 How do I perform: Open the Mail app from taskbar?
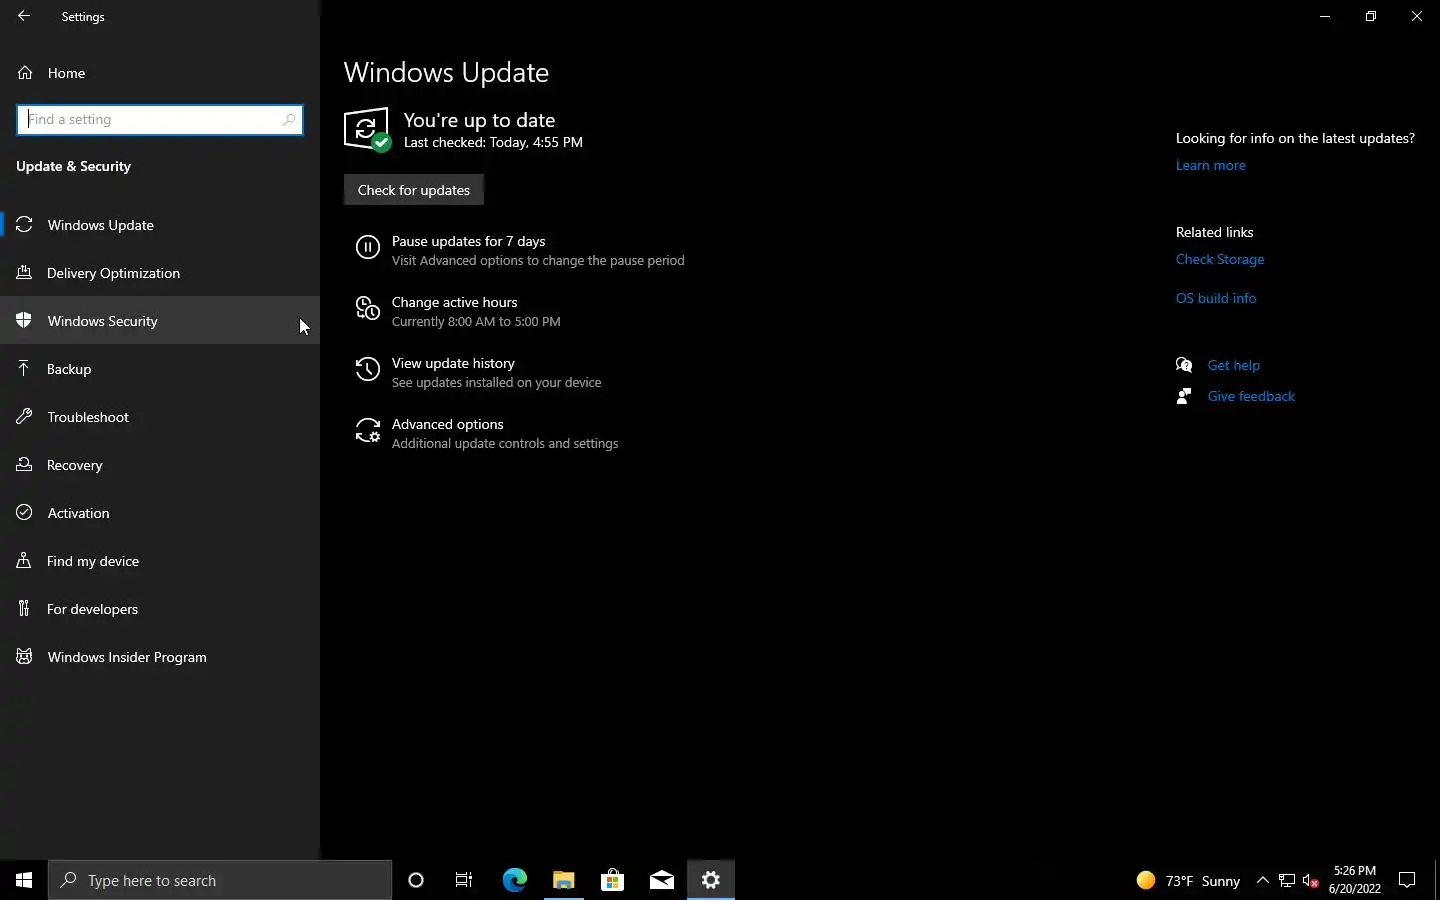coord(661,880)
